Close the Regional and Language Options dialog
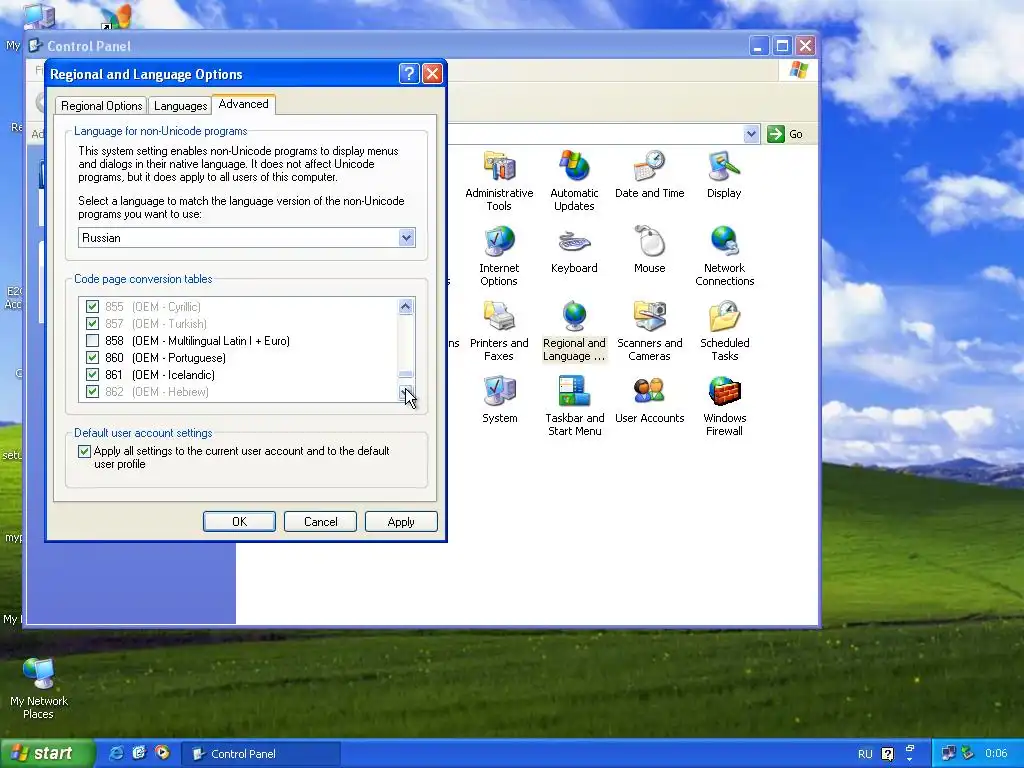The width and height of the screenshot is (1024, 768). [x=432, y=73]
